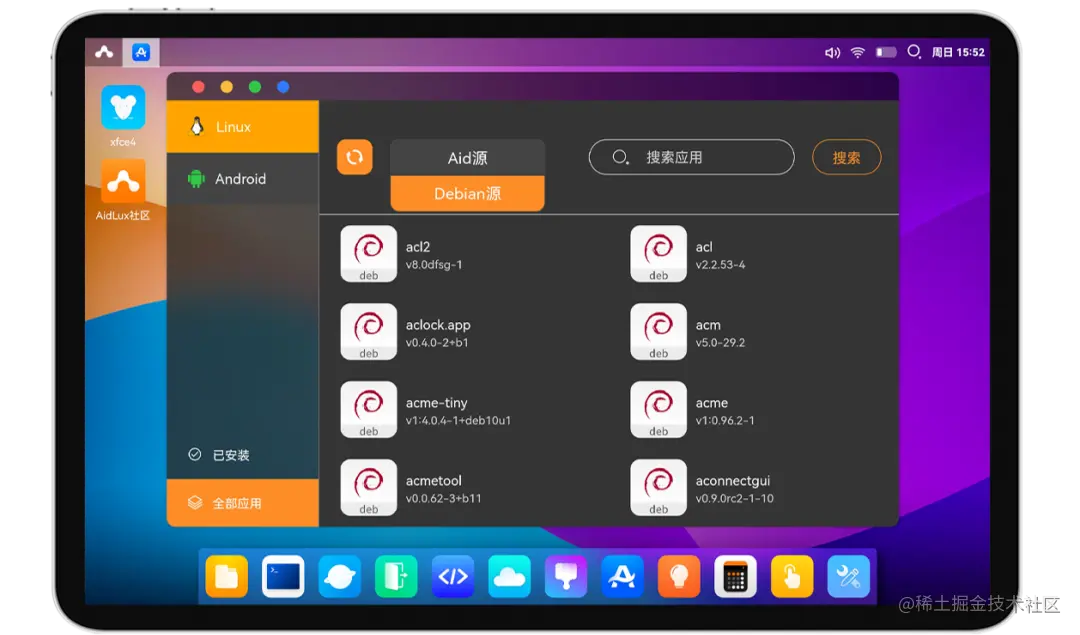Click the acl2 package name
The image size is (1080, 635).
(x=417, y=247)
